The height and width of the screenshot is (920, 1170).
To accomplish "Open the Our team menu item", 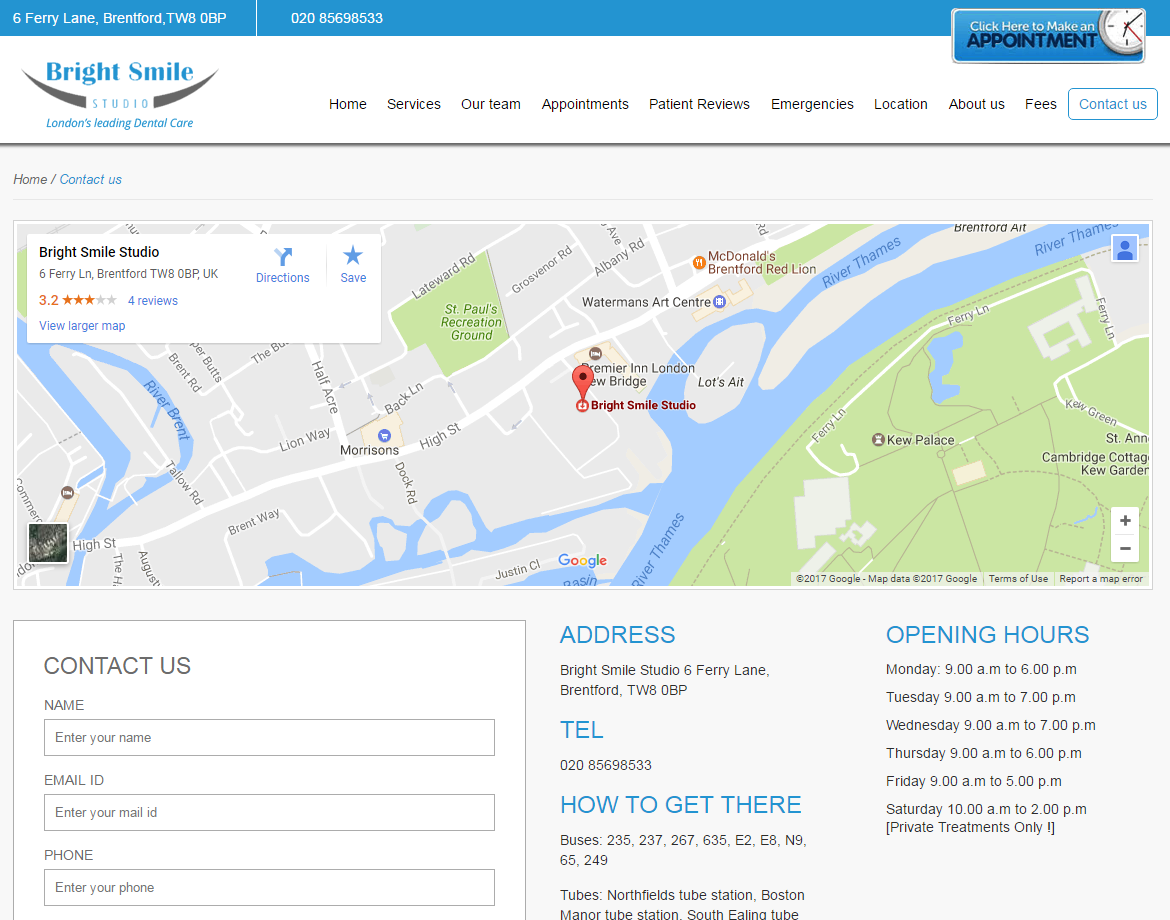I will click(490, 104).
